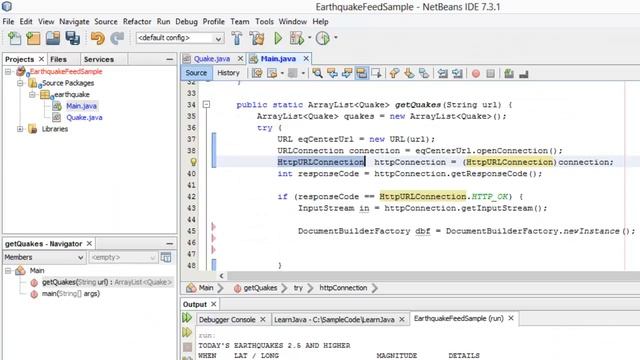This screenshot has width=640, height=360.
Task: Select the Source view button
Action: click(x=196, y=73)
